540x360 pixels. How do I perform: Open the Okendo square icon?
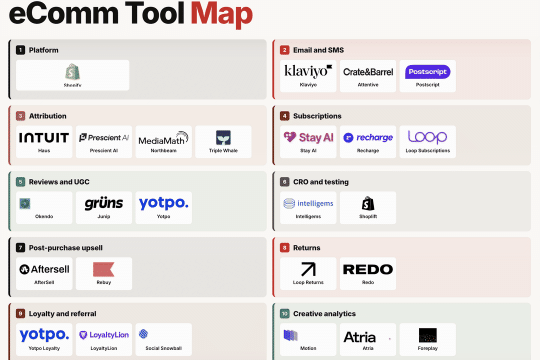[25, 204]
